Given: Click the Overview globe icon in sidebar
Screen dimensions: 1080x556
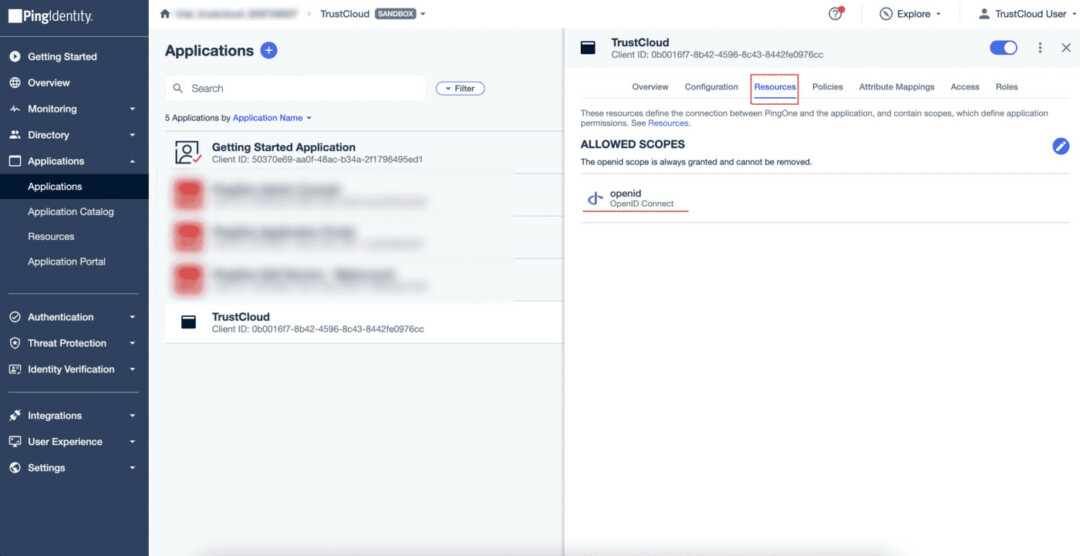Looking at the screenshot, I should [x=15, y=83].
